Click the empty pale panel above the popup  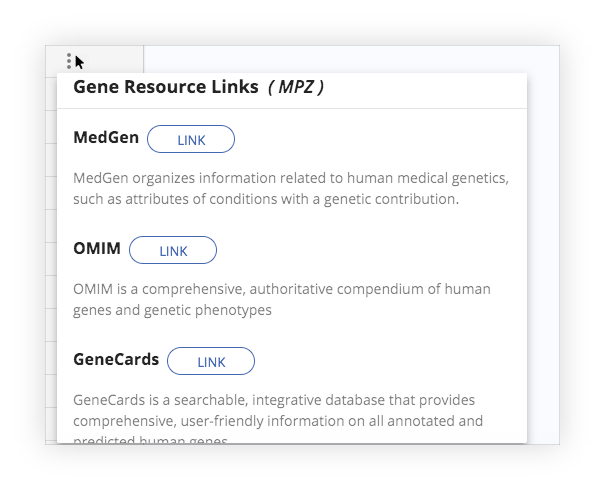coord(351,59)
